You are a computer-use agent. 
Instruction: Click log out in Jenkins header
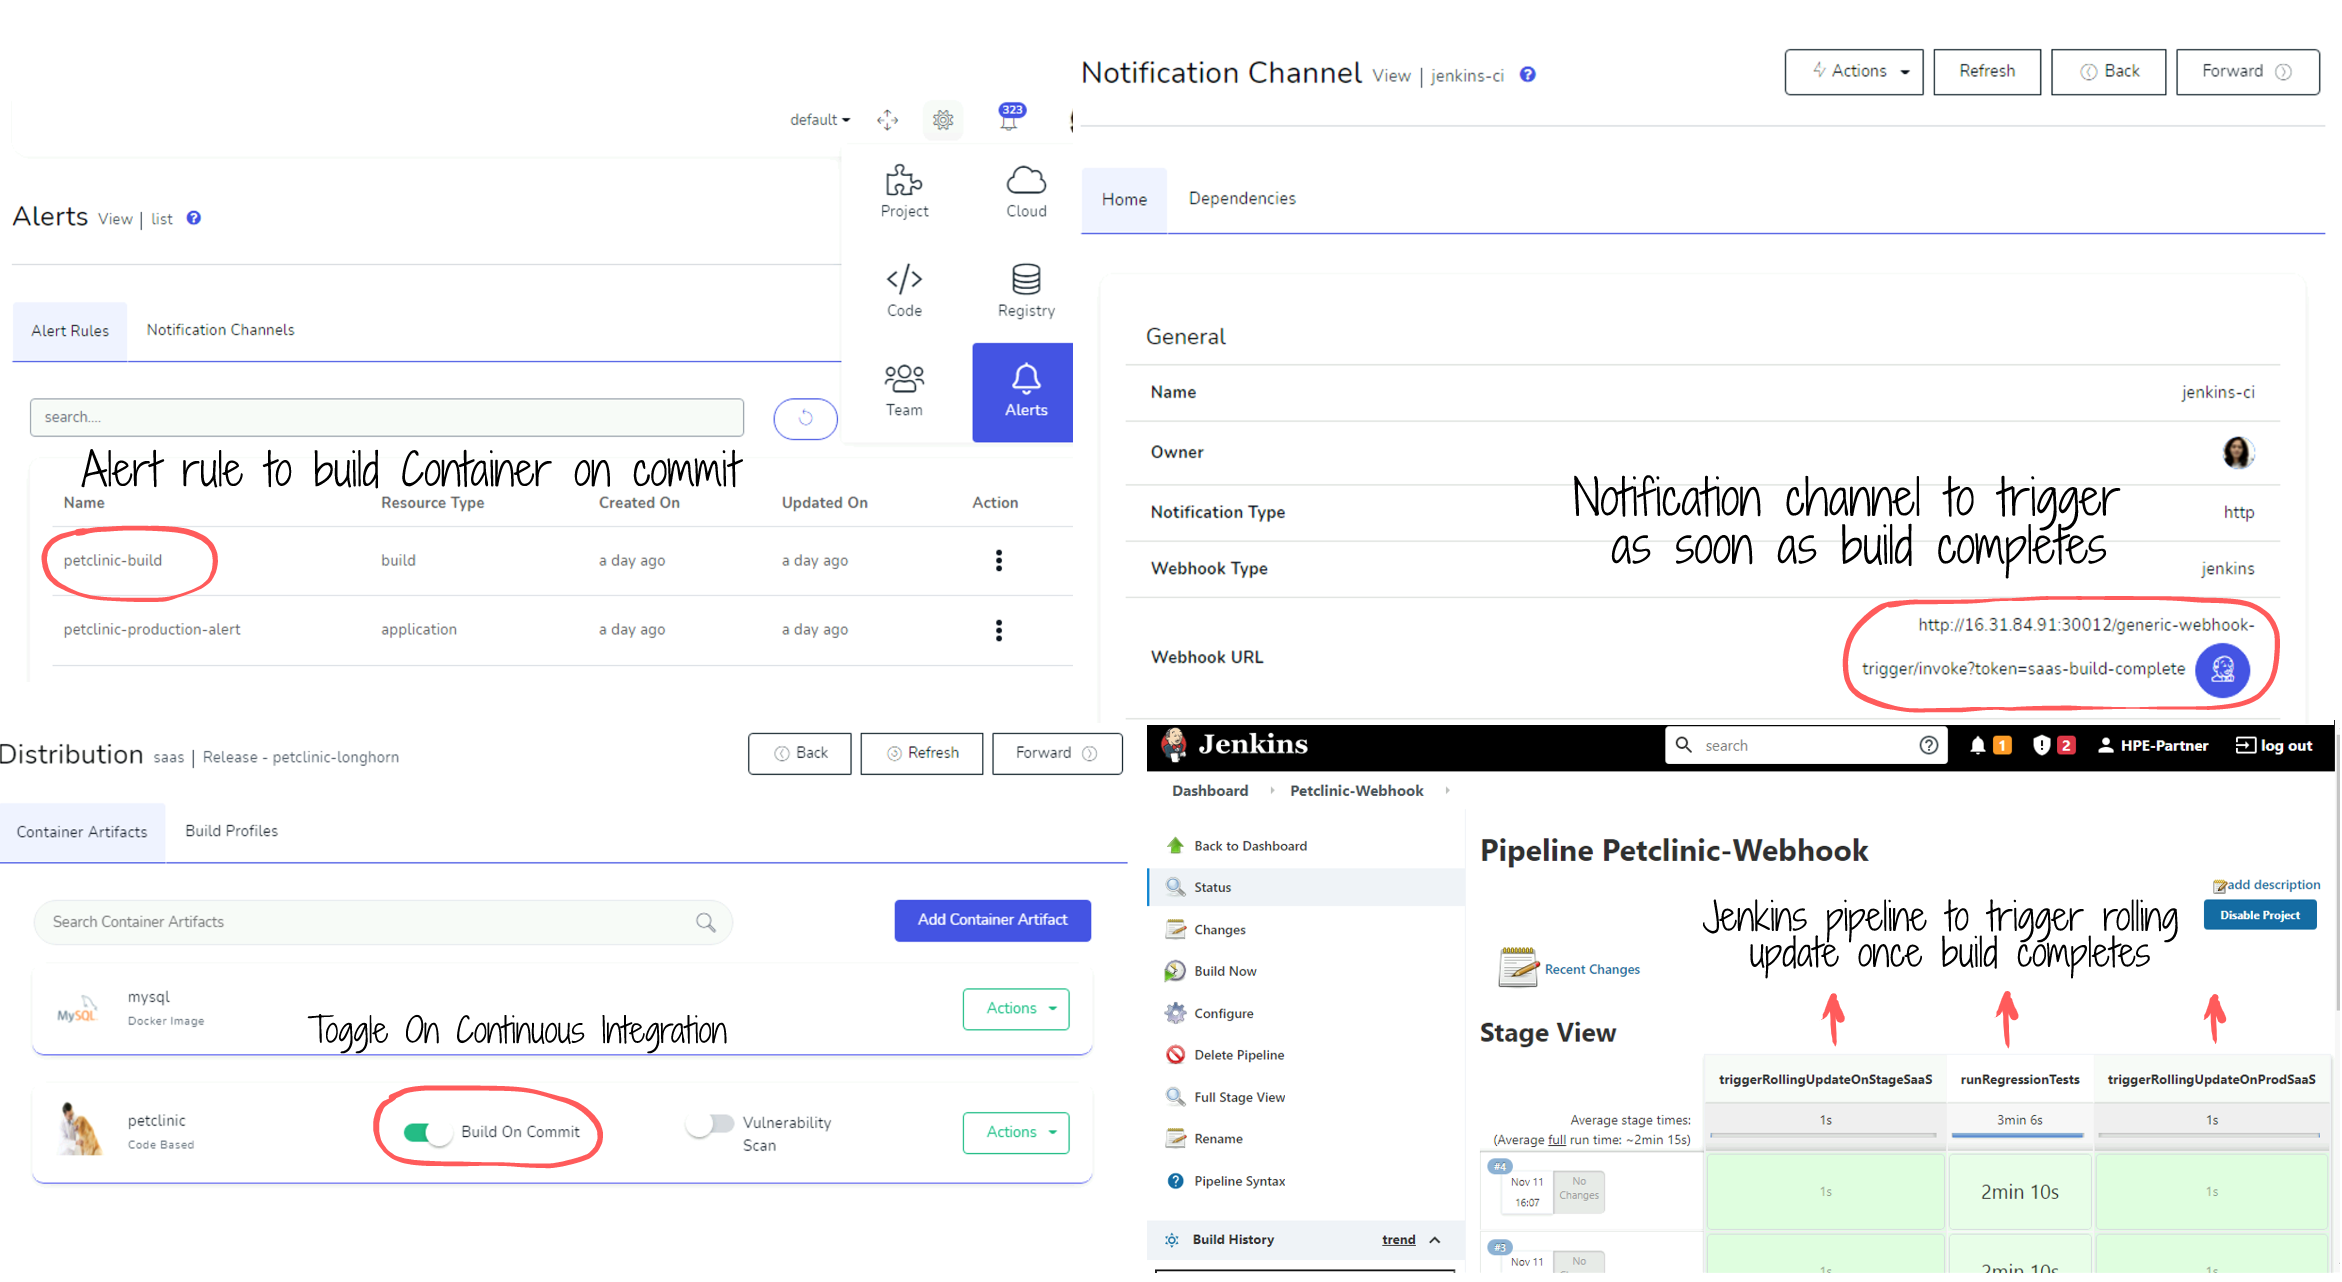[x=2274, y=745]
